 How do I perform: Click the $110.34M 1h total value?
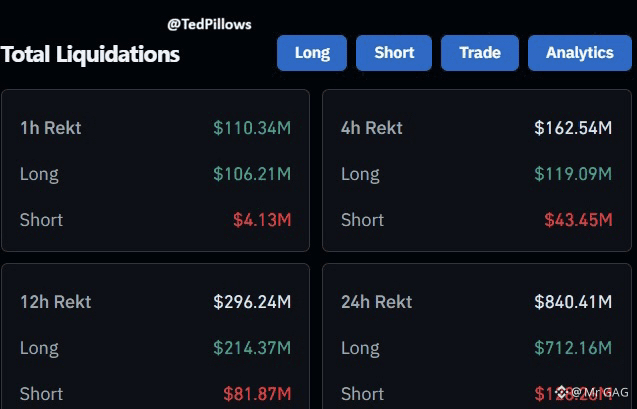[x=252, y=128]
